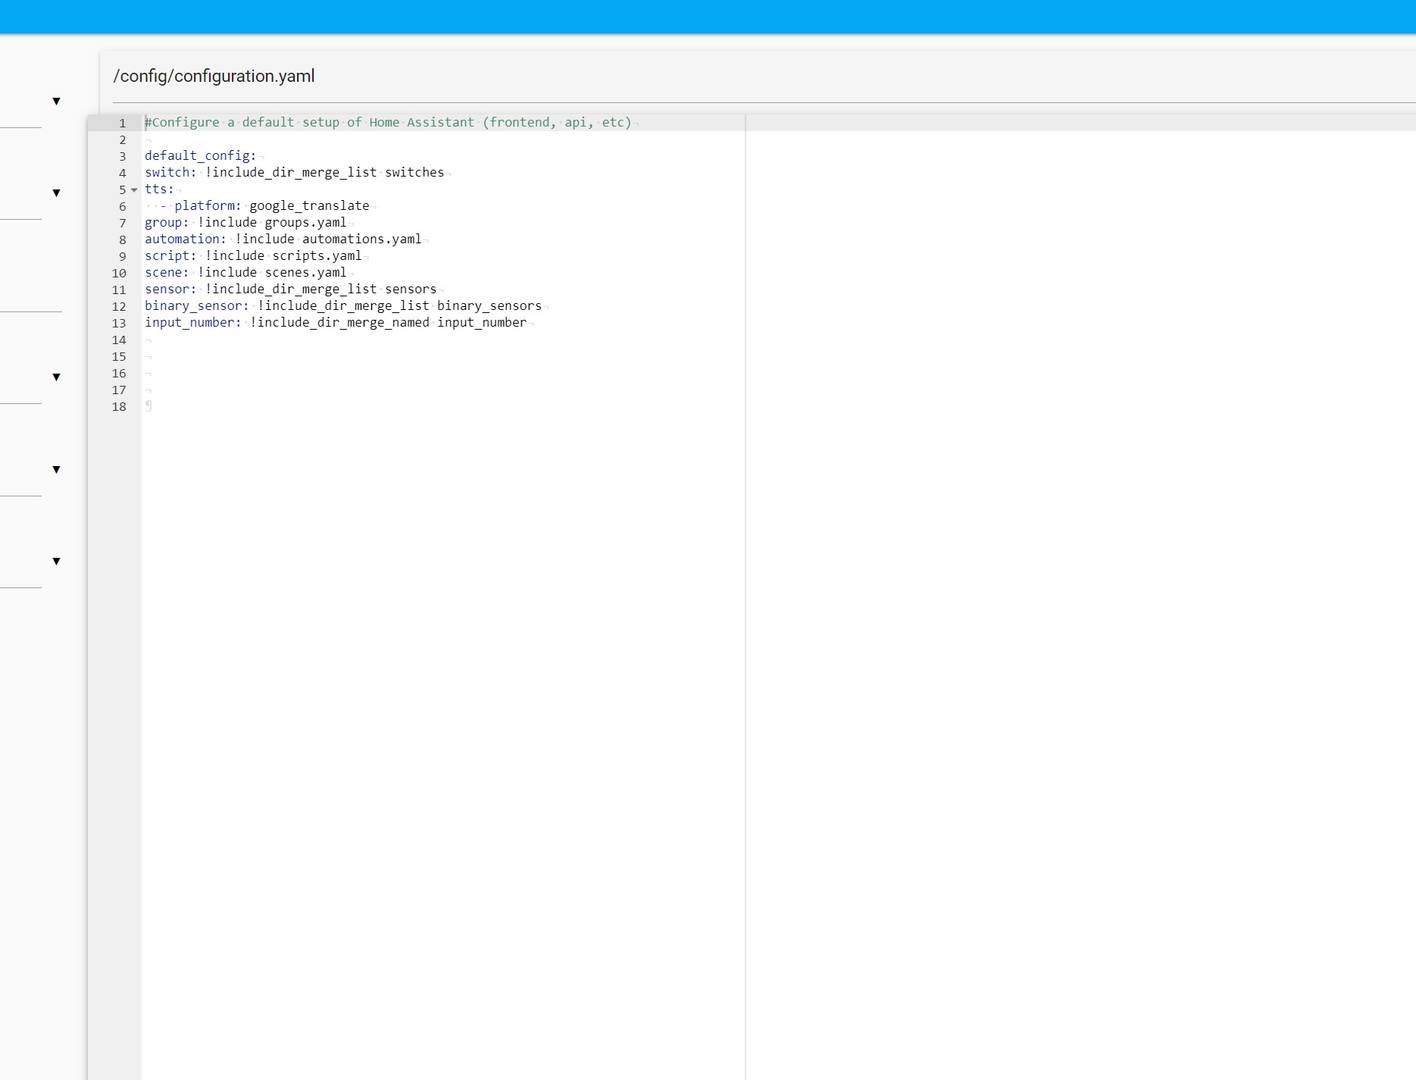Select line number 3 in gutter
This screenshot has height=1080, width=1416.
pyautogui.click(x=123, y=156)
